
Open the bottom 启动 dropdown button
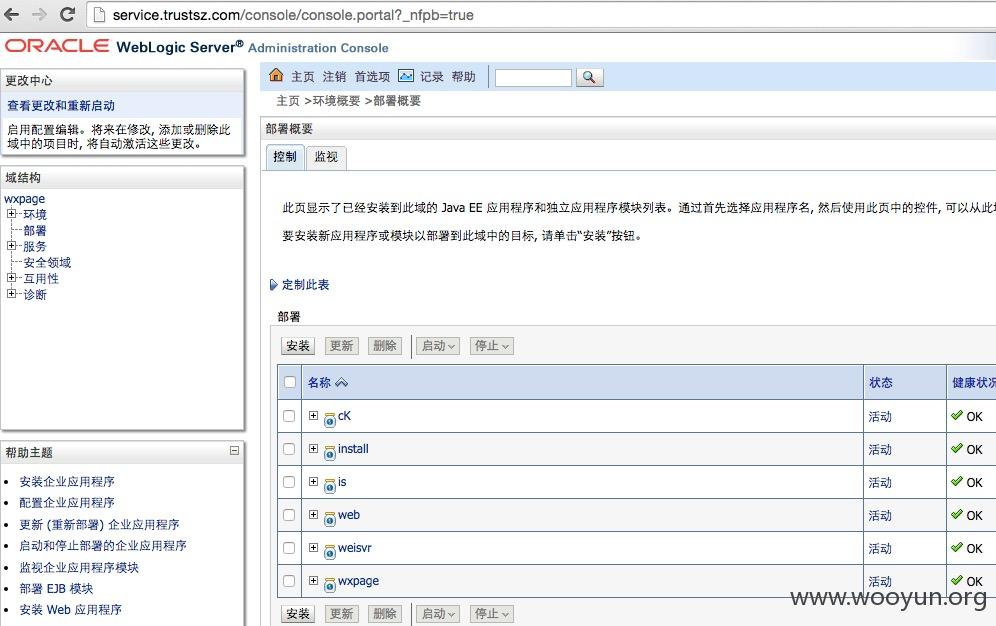click(x=438, y=614)
